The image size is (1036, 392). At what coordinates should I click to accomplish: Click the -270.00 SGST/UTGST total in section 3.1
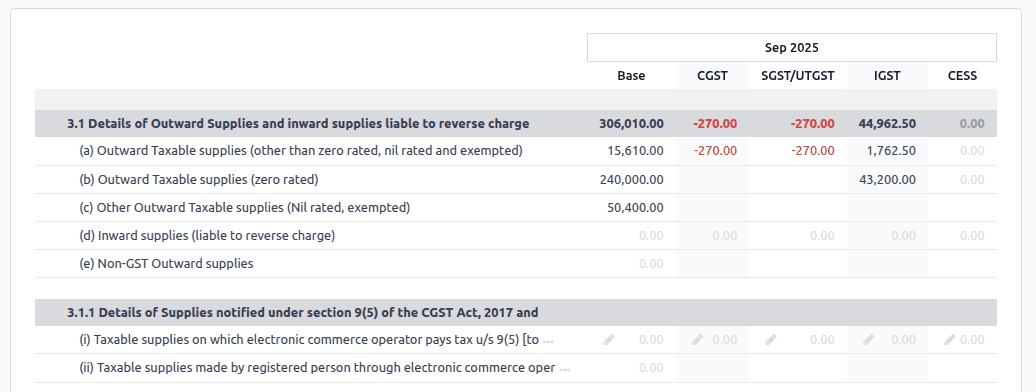[x=813, y=124]
